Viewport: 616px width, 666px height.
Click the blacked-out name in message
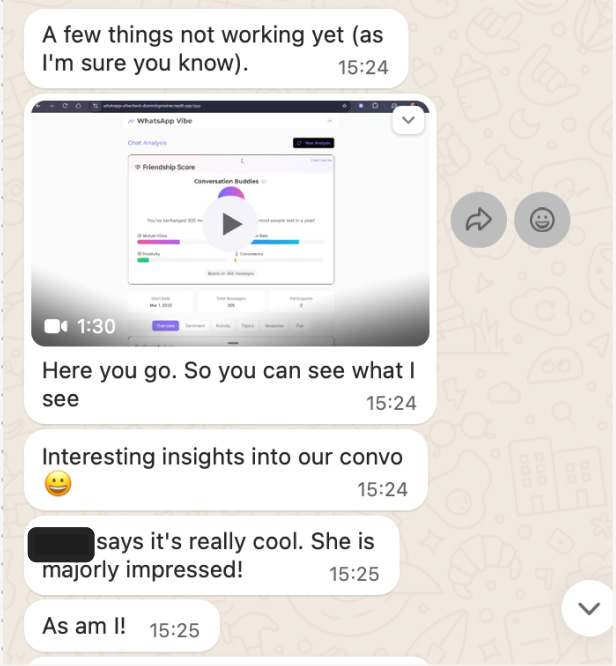click(x=61, y=545)
